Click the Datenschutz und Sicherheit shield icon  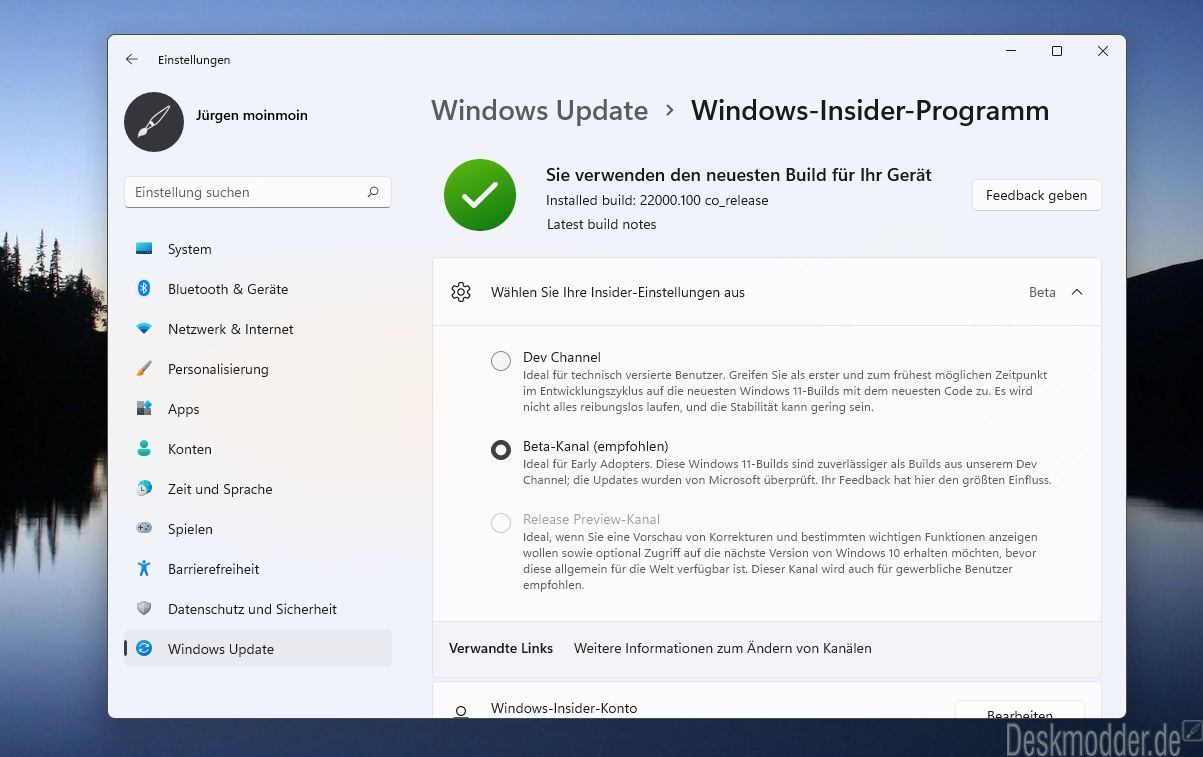click(x=144, y=609)
